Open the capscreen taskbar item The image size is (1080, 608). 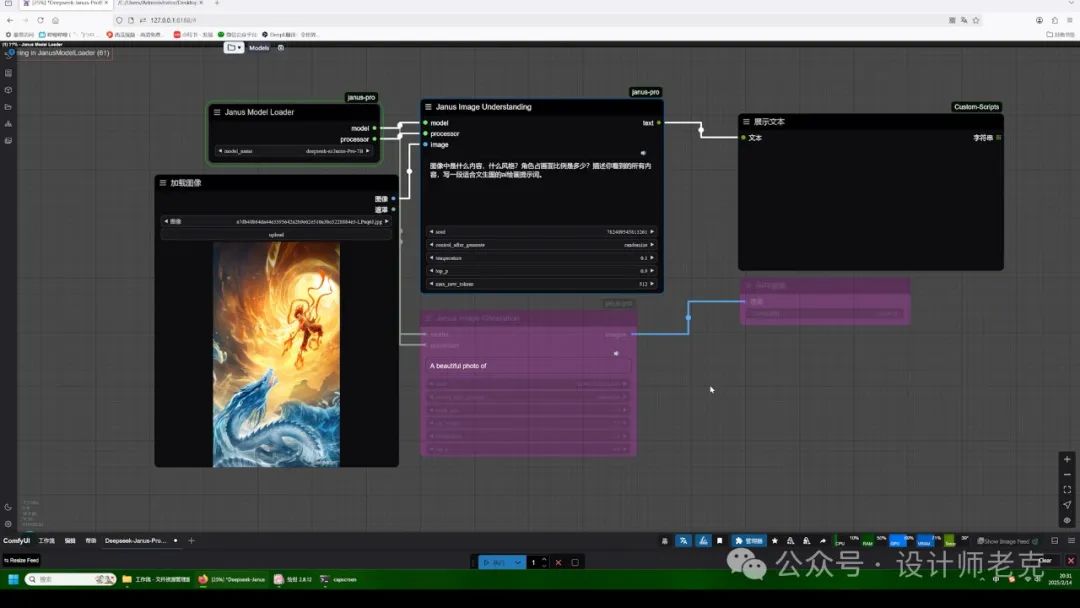coord(339,580)
